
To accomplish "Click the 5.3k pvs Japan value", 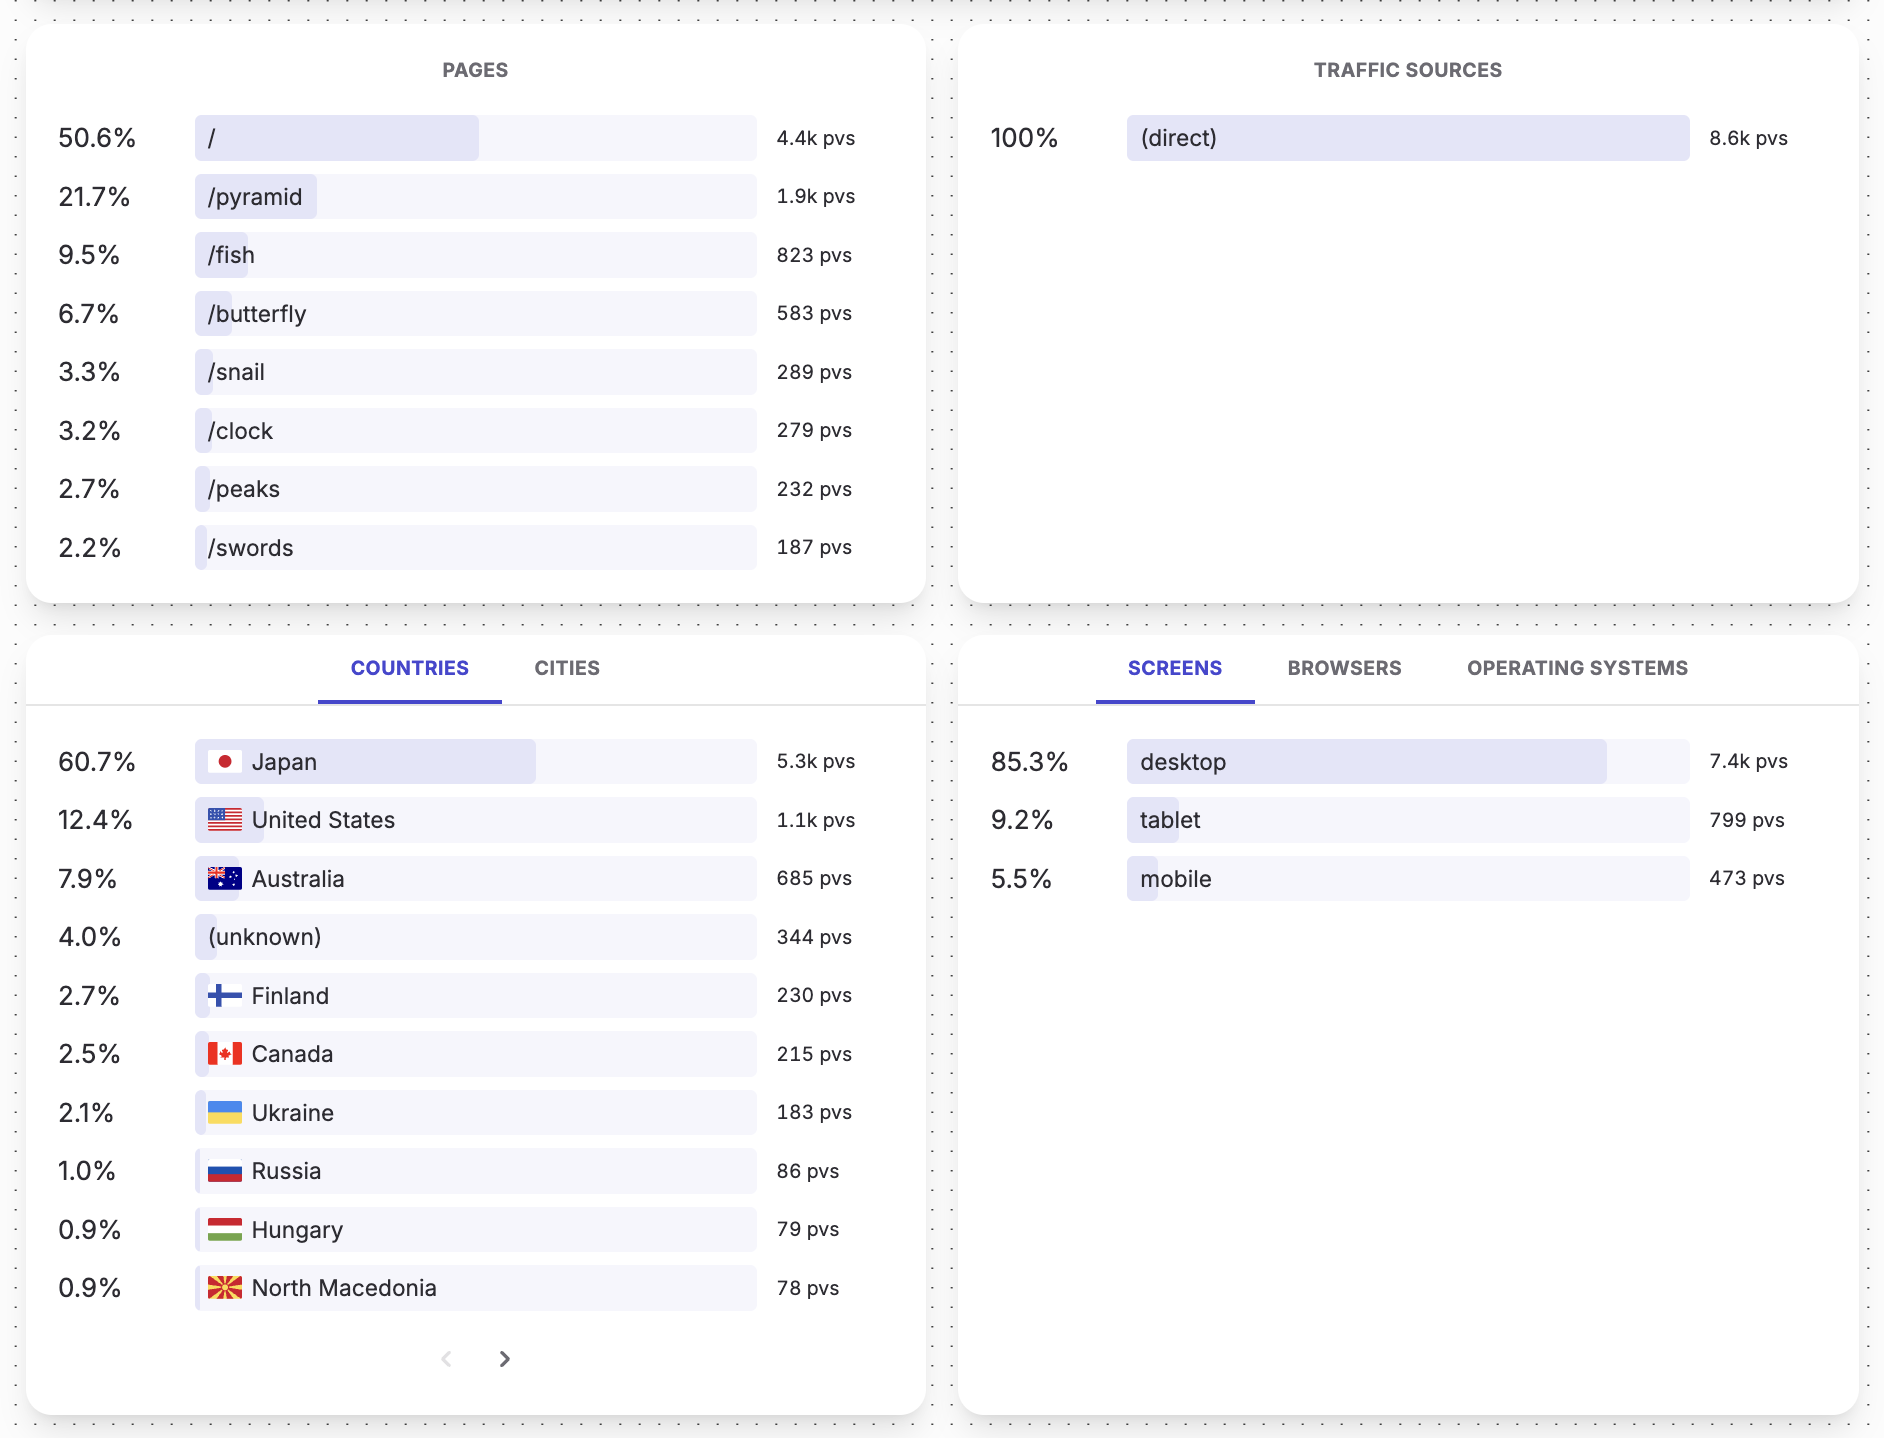I will pyautogui.click(x=816, y=761).
